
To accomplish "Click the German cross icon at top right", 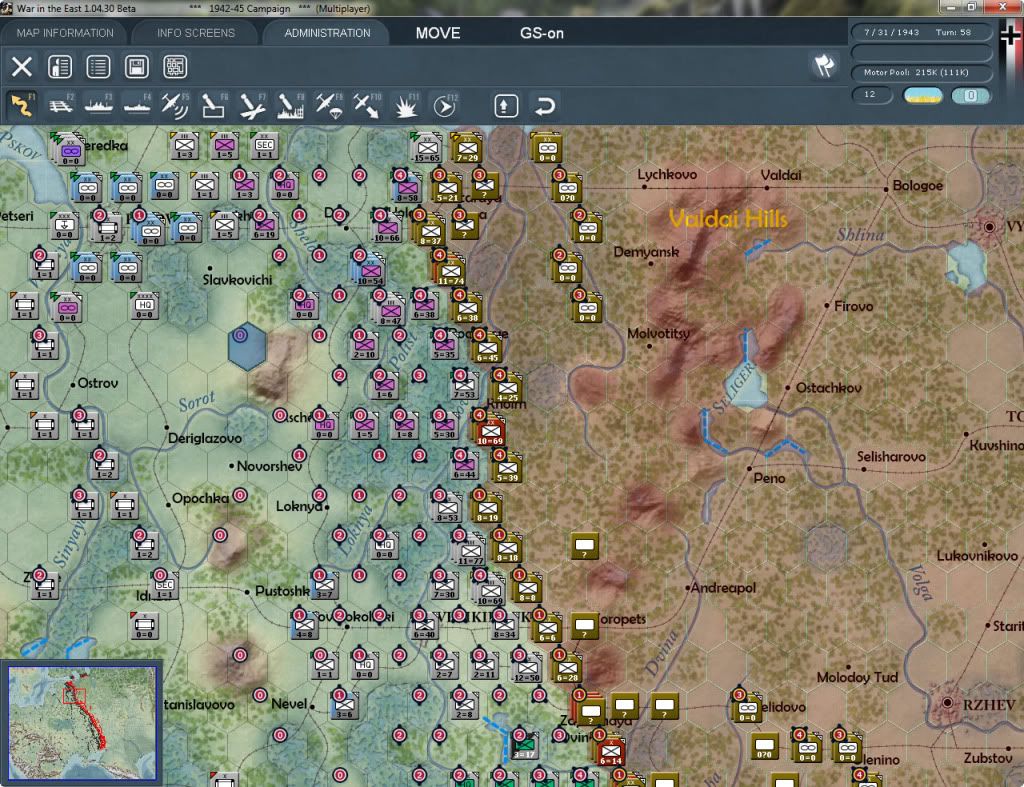I will [x=1010, y=37].
